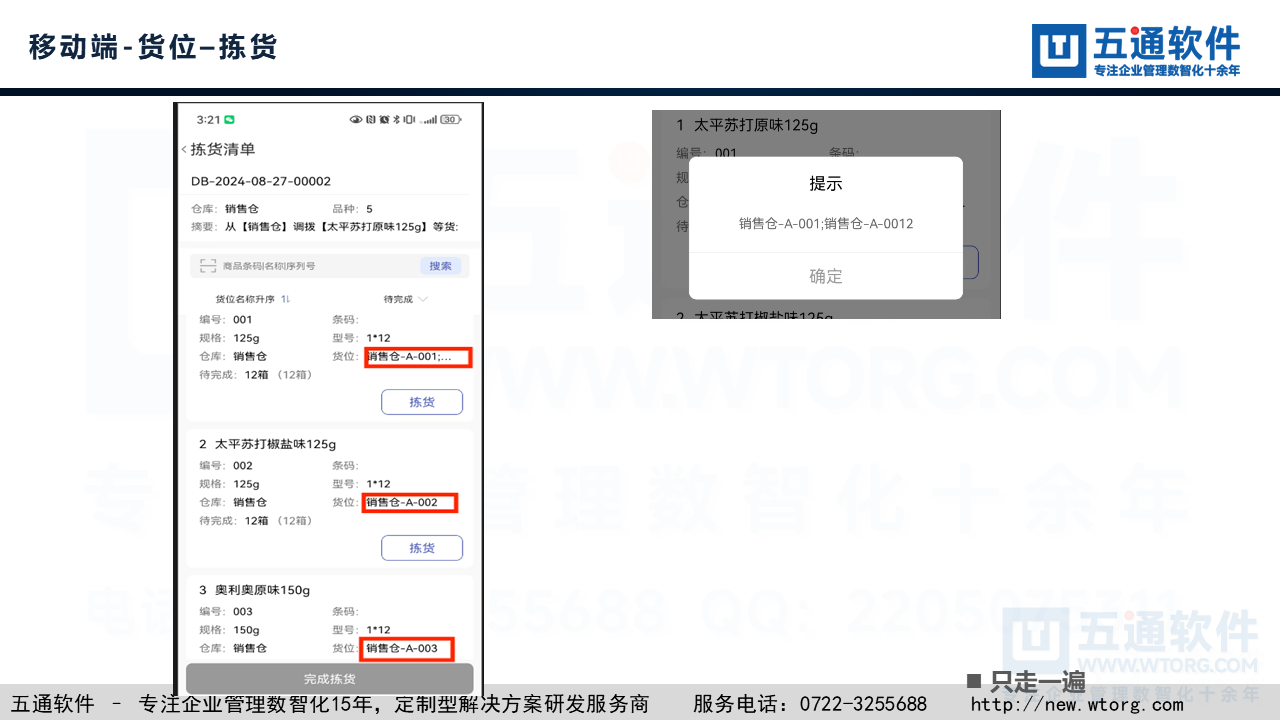Tap the barcode scan icon in search bar
Screen dimensions: 1280x720
click(208, 266)
